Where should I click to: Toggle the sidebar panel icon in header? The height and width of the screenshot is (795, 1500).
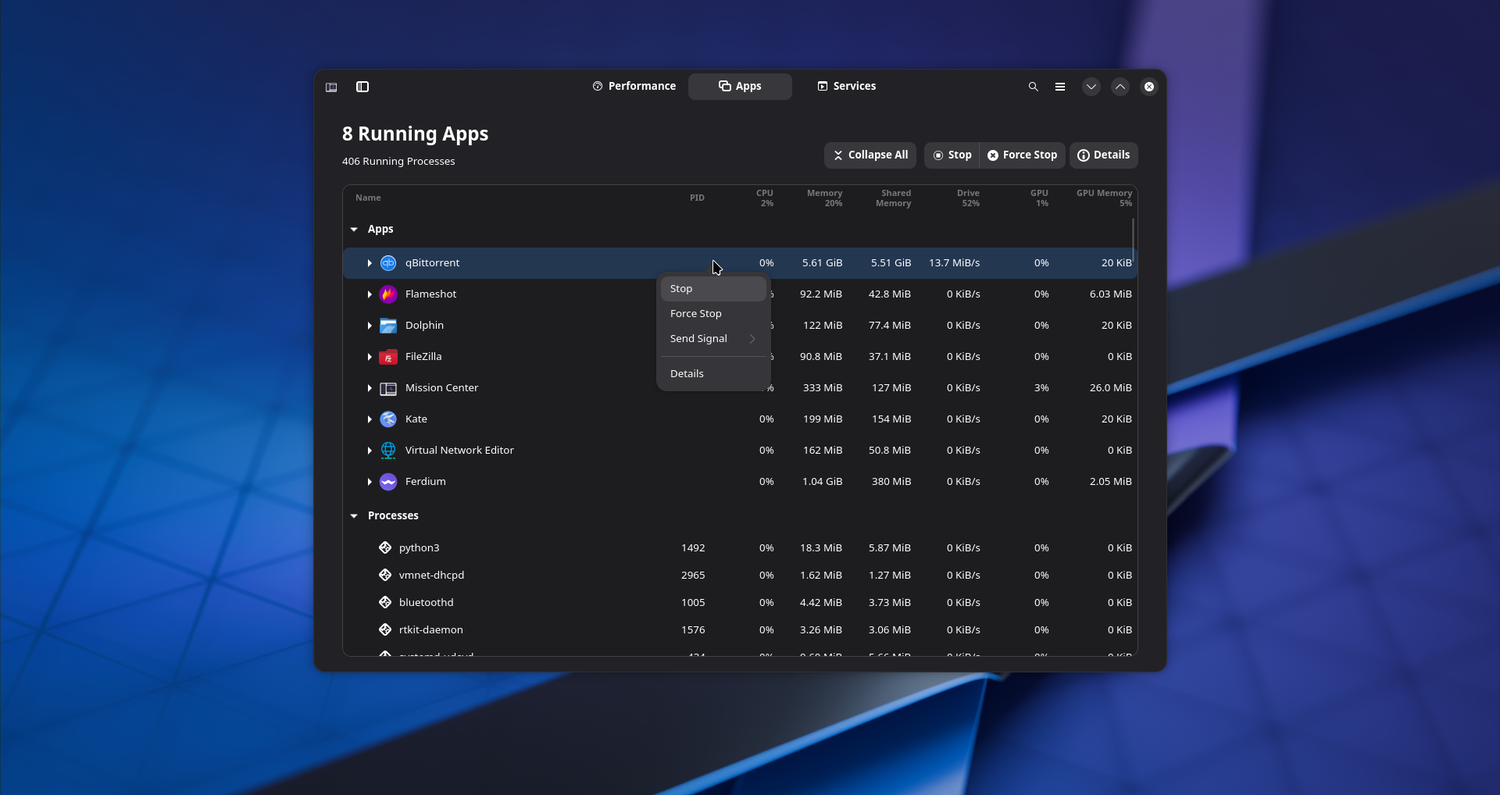point(363,87)
